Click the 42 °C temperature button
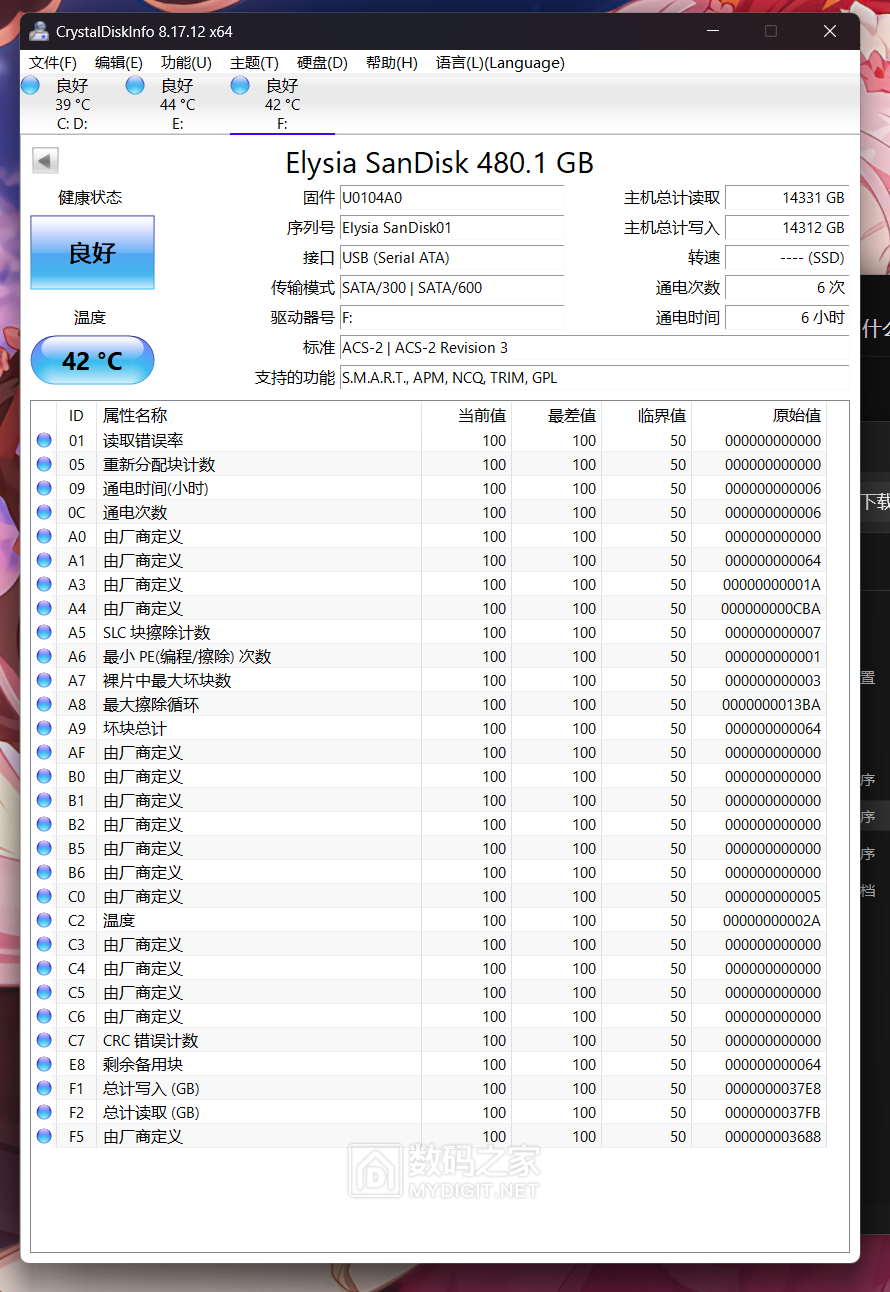The height and width of the screenshot is (1292, 890). click(x=92, y=360)
